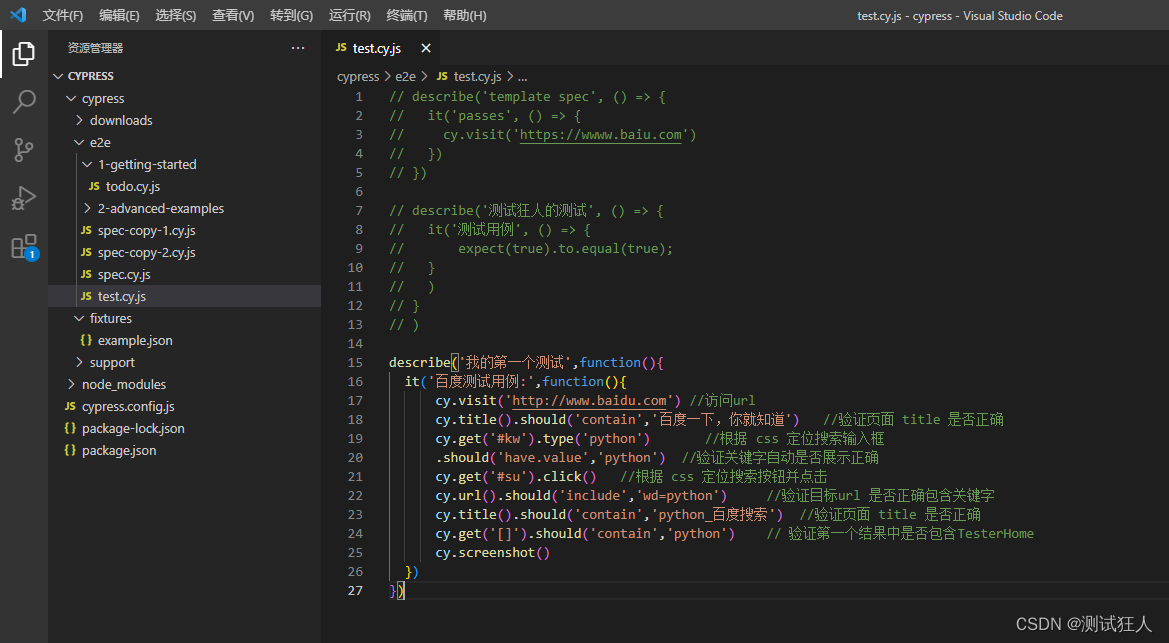This screenshot has height=643, width=1169.
Task: Click the describe keyword on line 15
Action: point(420,363)
